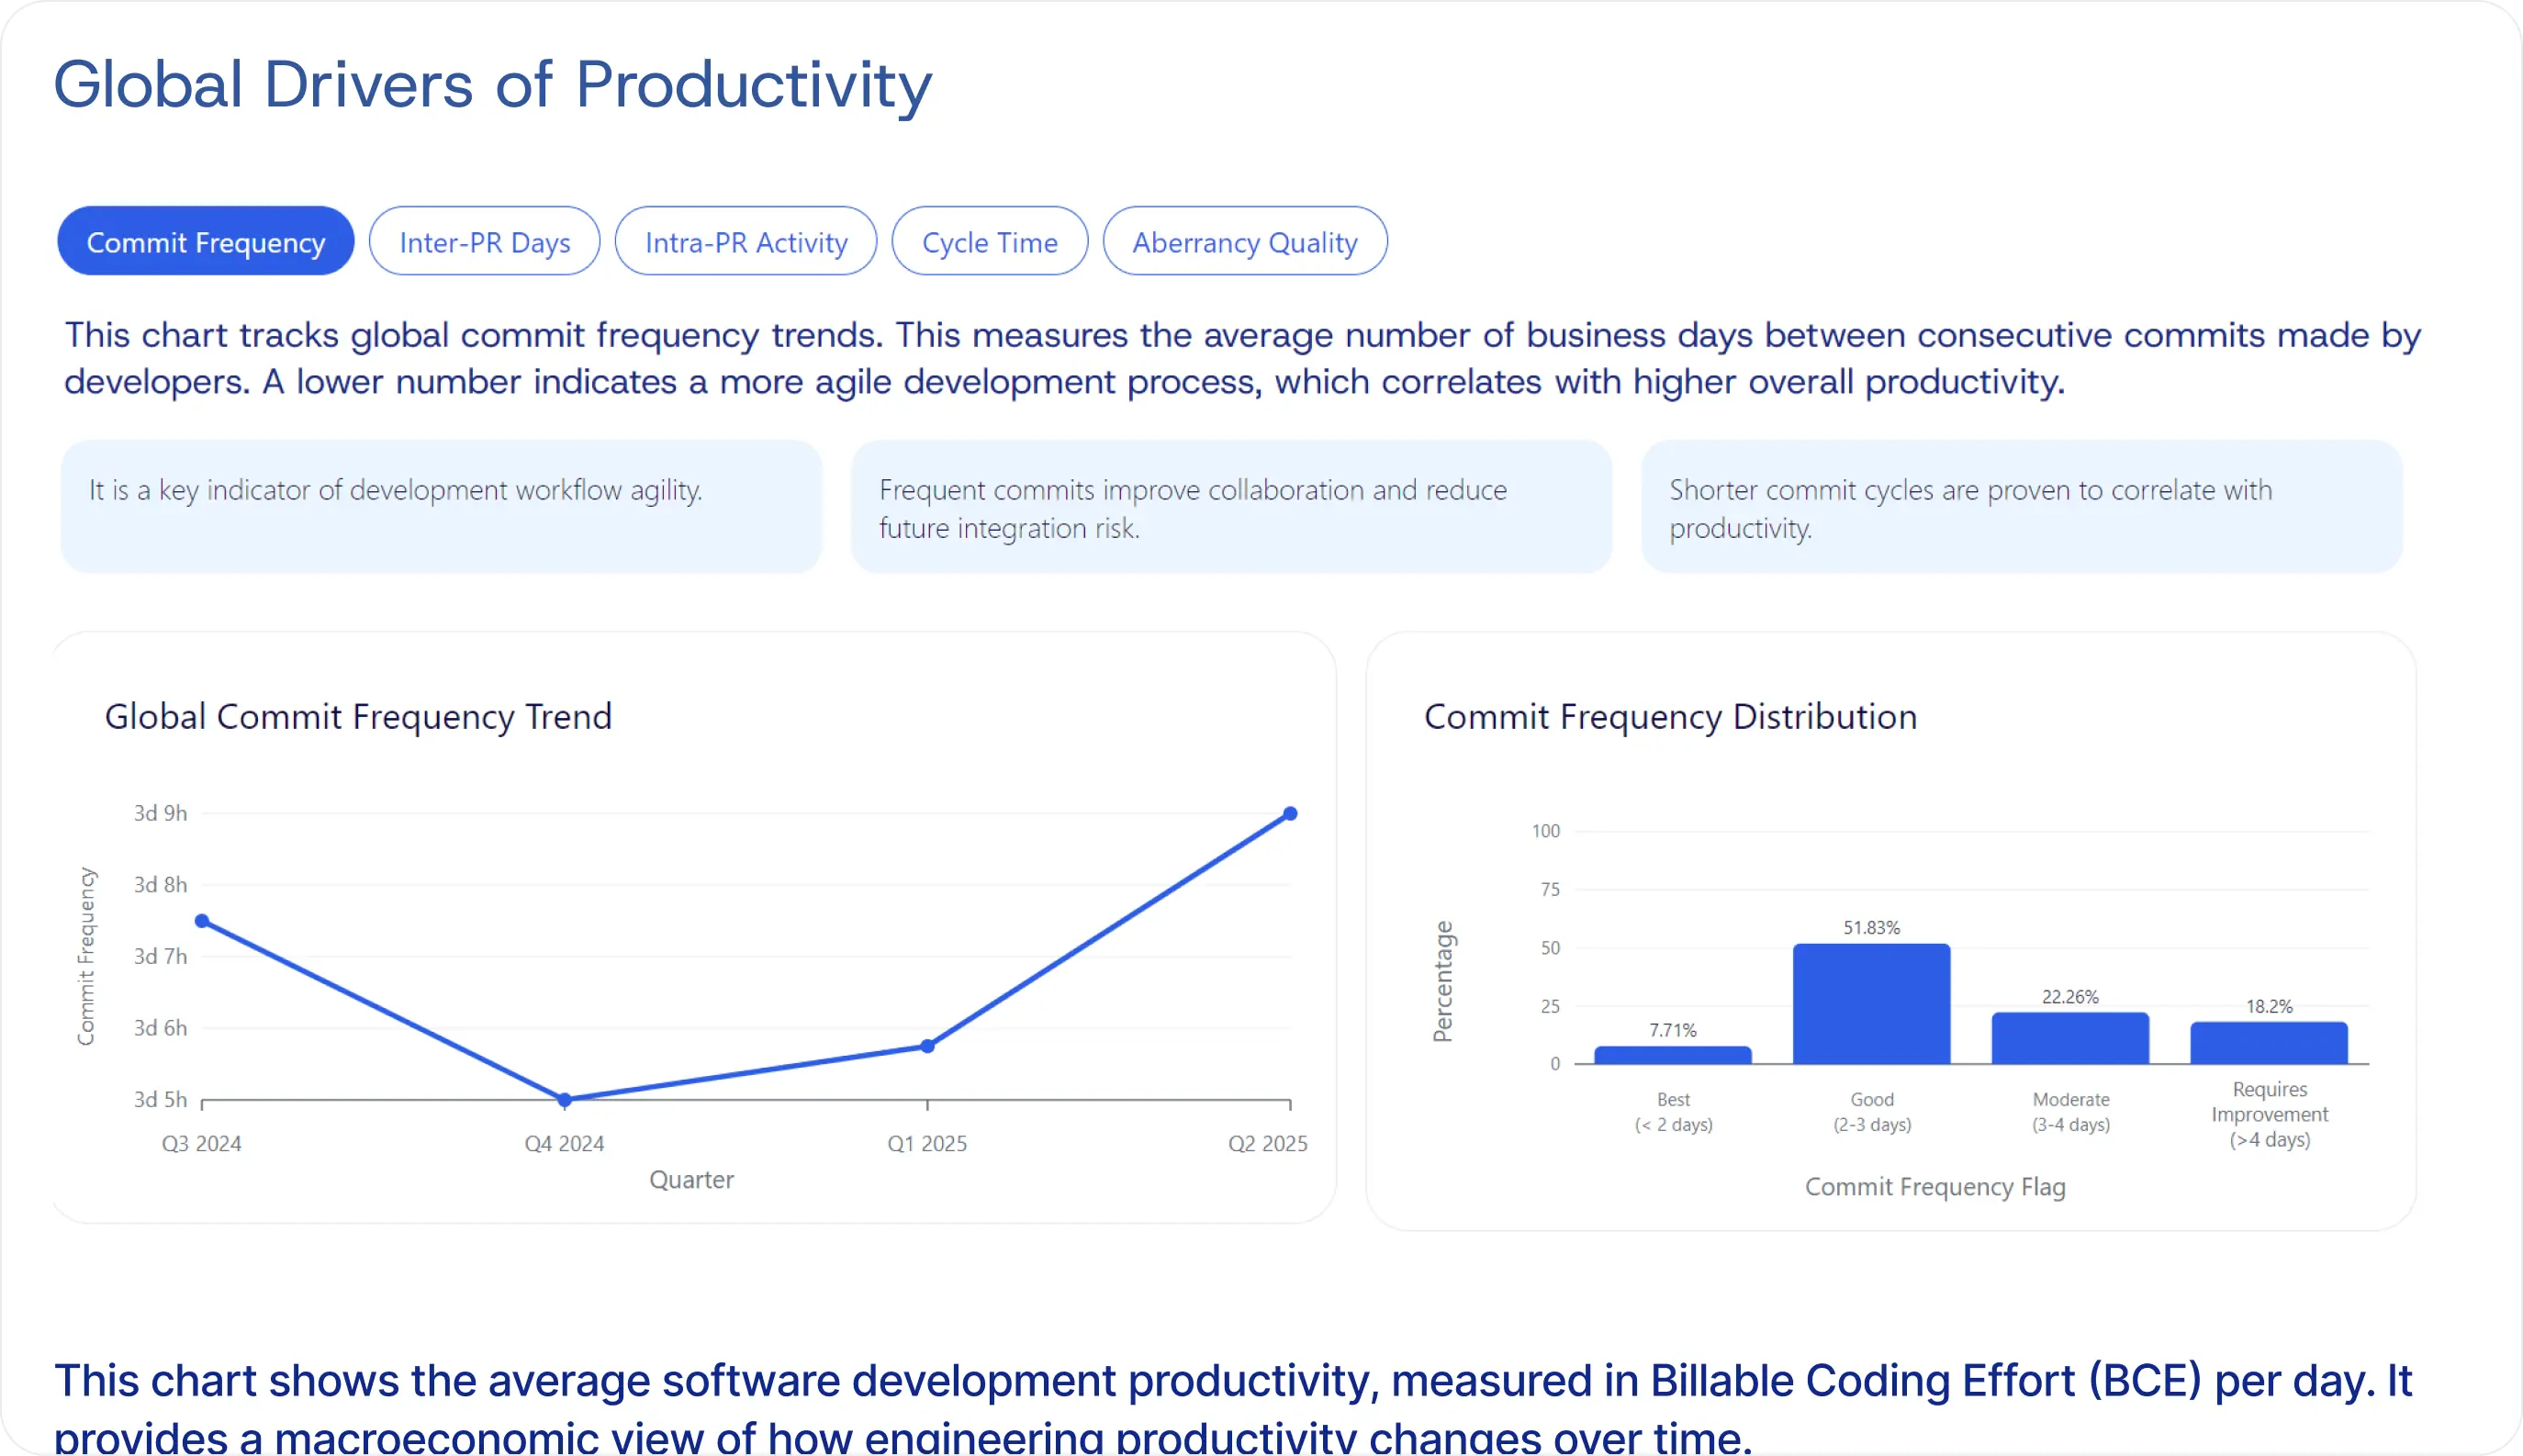Click the 51.83% bar value label

coord(1871,928)
